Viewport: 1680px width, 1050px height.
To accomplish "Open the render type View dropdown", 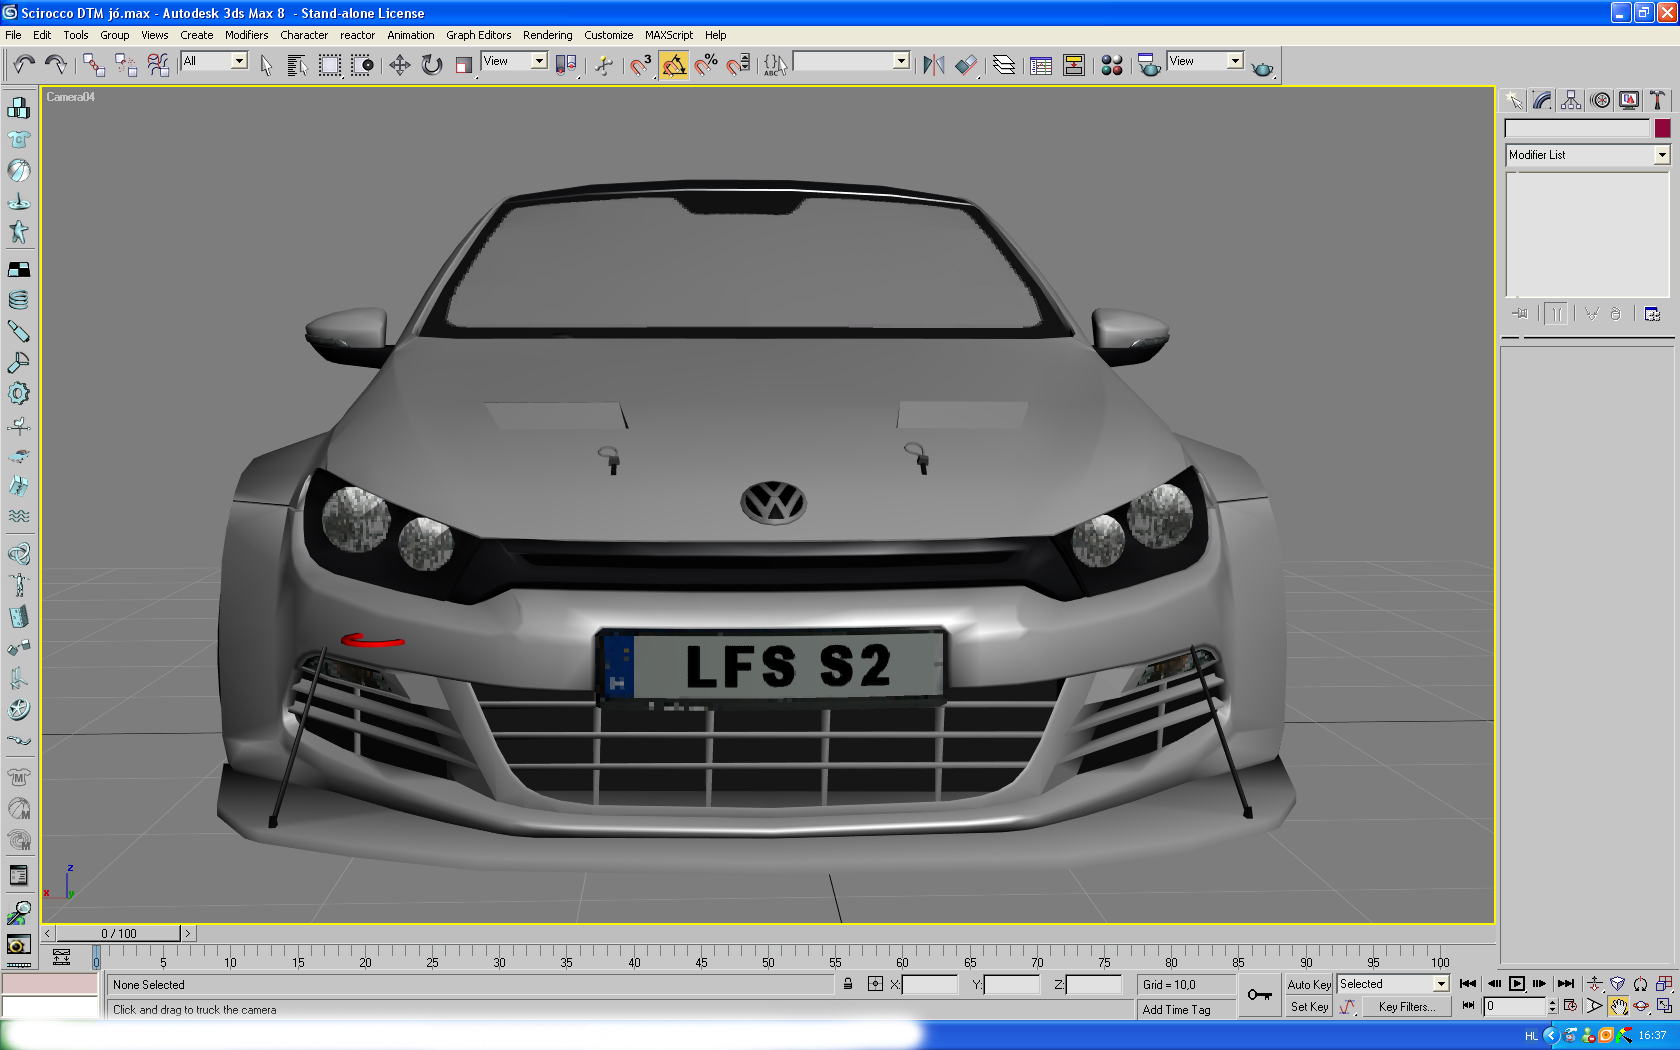I will 1205,61.
